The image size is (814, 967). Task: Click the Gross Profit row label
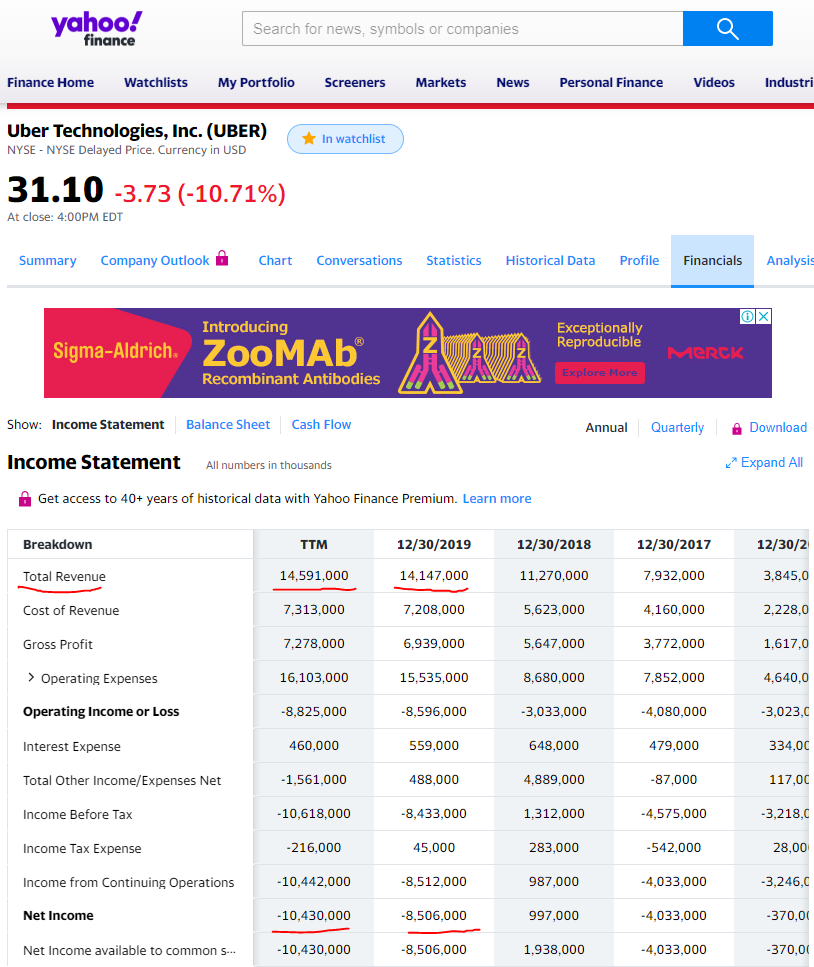(x=58, y=644)
